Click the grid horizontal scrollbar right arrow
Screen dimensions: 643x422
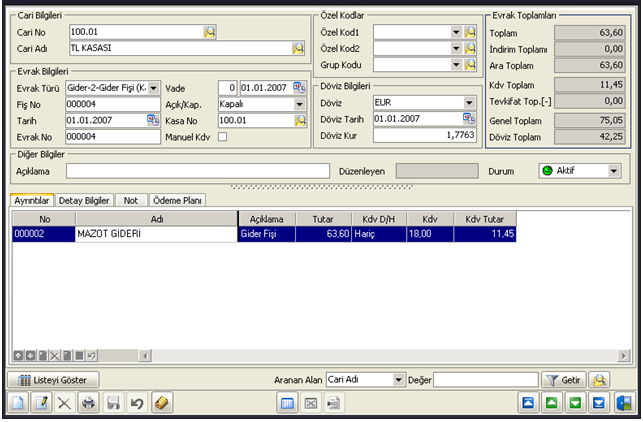click(x=624, y=356)
